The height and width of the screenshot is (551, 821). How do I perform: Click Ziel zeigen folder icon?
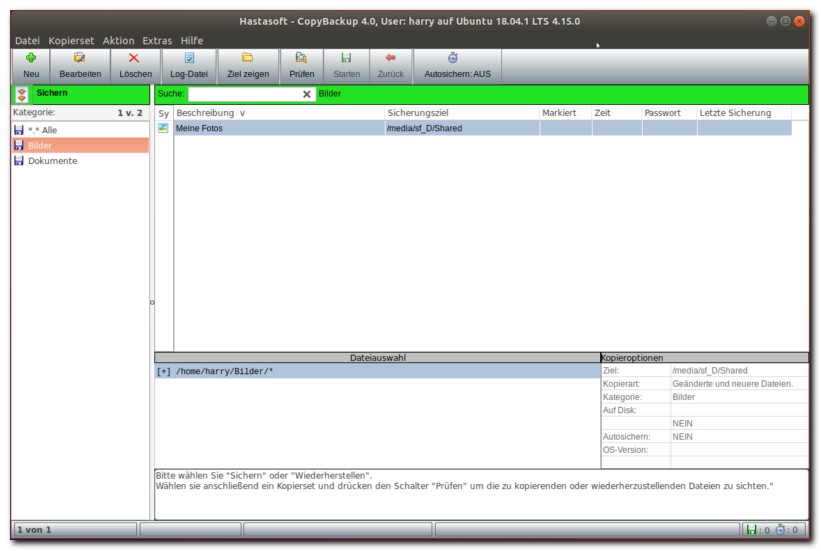pos(248,59)
